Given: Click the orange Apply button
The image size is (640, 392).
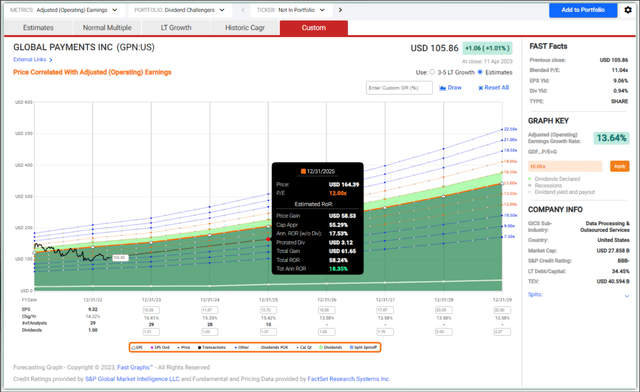Looking at the screenshot, I should pos(620,166).
